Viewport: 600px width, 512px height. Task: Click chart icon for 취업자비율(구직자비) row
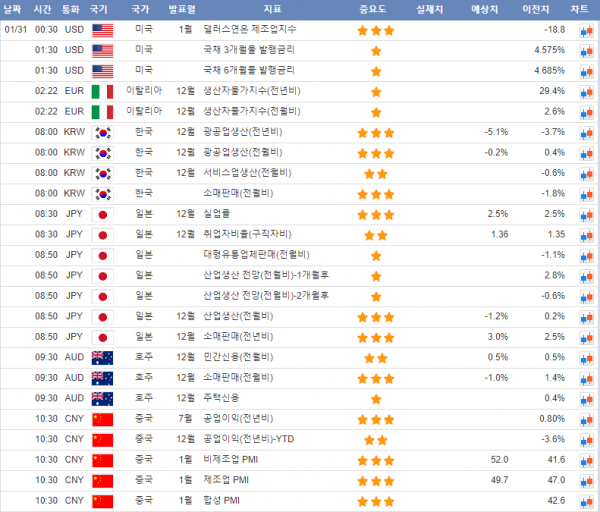pyautogui.click(x=585, y=235)
